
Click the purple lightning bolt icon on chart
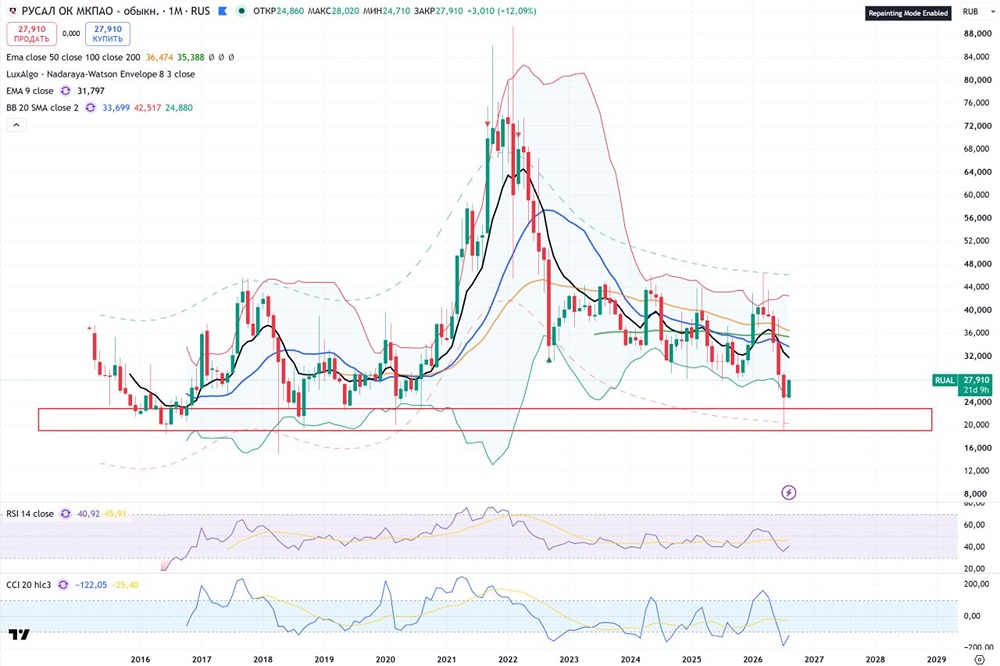pos(789,492)
